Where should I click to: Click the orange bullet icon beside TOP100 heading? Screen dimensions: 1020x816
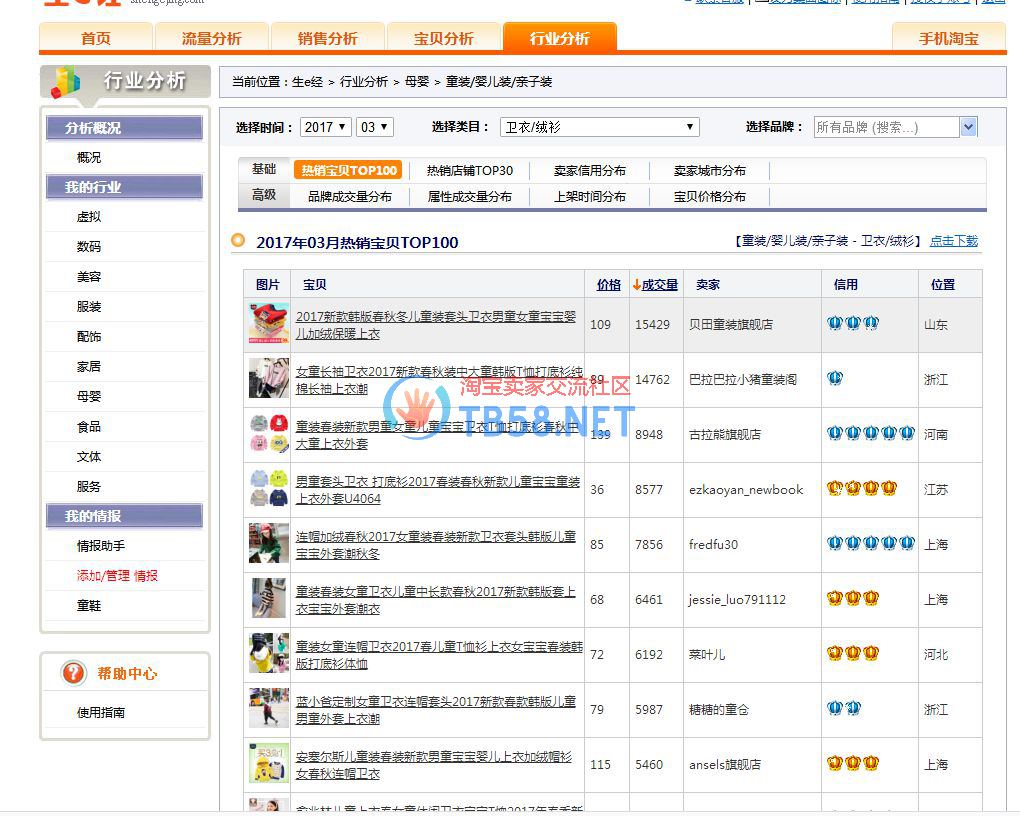[238, 240]
